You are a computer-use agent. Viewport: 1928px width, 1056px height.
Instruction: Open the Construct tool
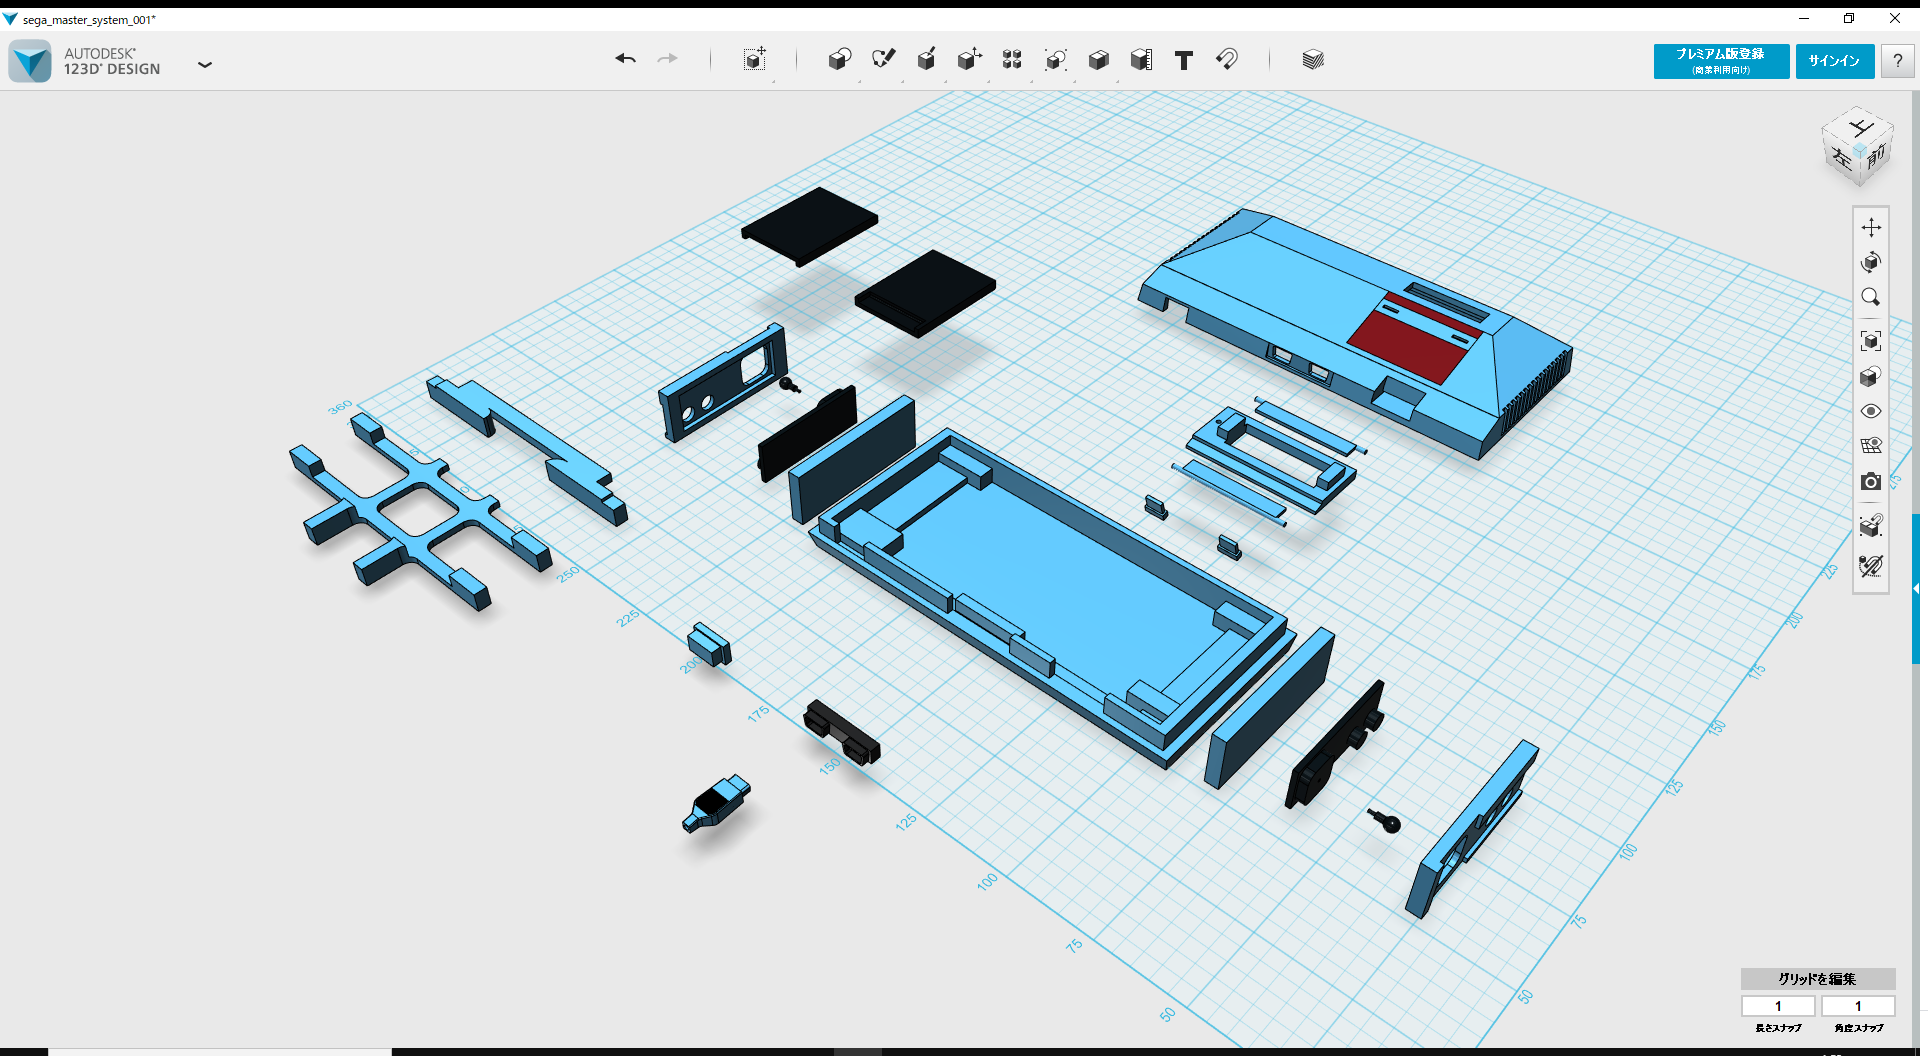926,60
